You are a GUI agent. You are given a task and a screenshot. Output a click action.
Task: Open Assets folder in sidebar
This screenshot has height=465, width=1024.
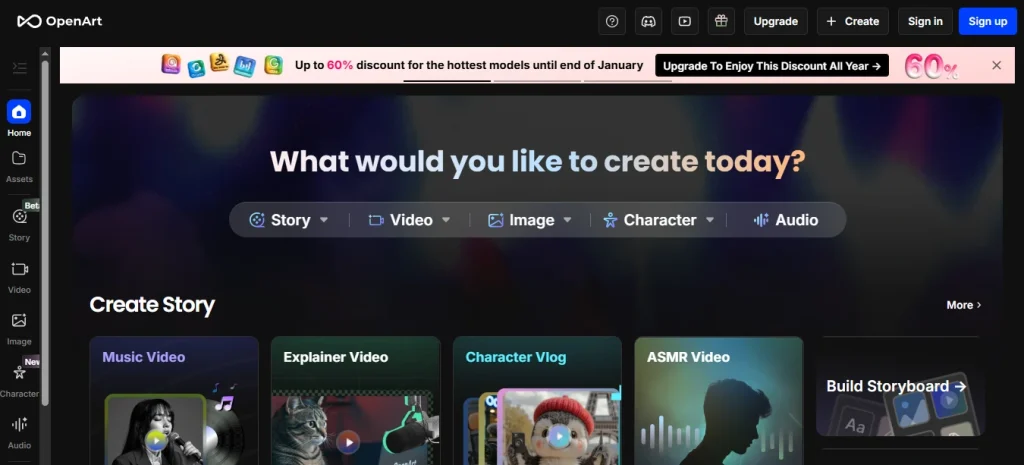click(19, 165)
